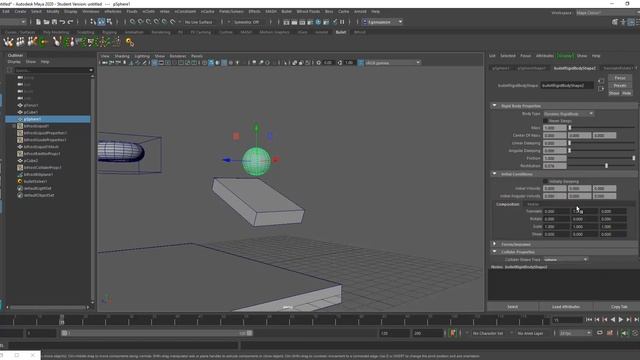Click the Redo arrow icon

pyautogui.click(x=70, y=22)
